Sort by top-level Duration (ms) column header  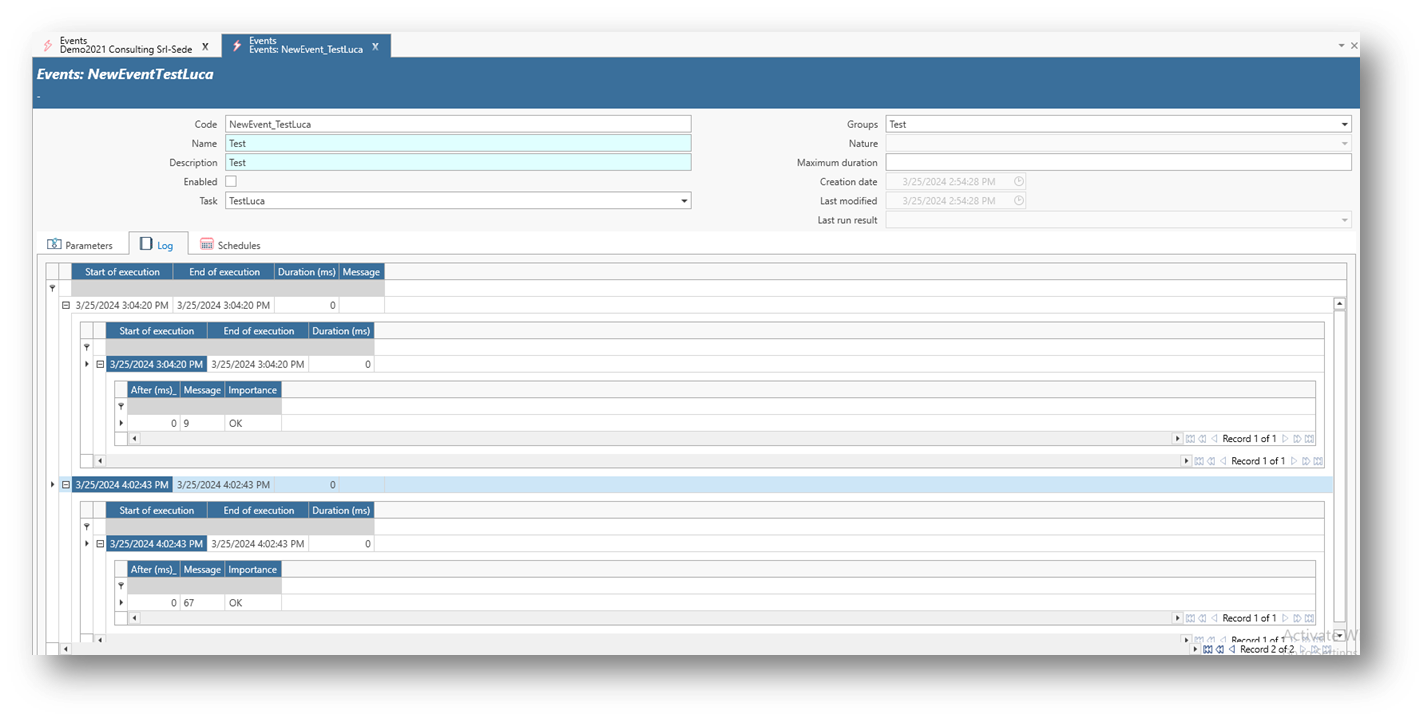point(306,272)
